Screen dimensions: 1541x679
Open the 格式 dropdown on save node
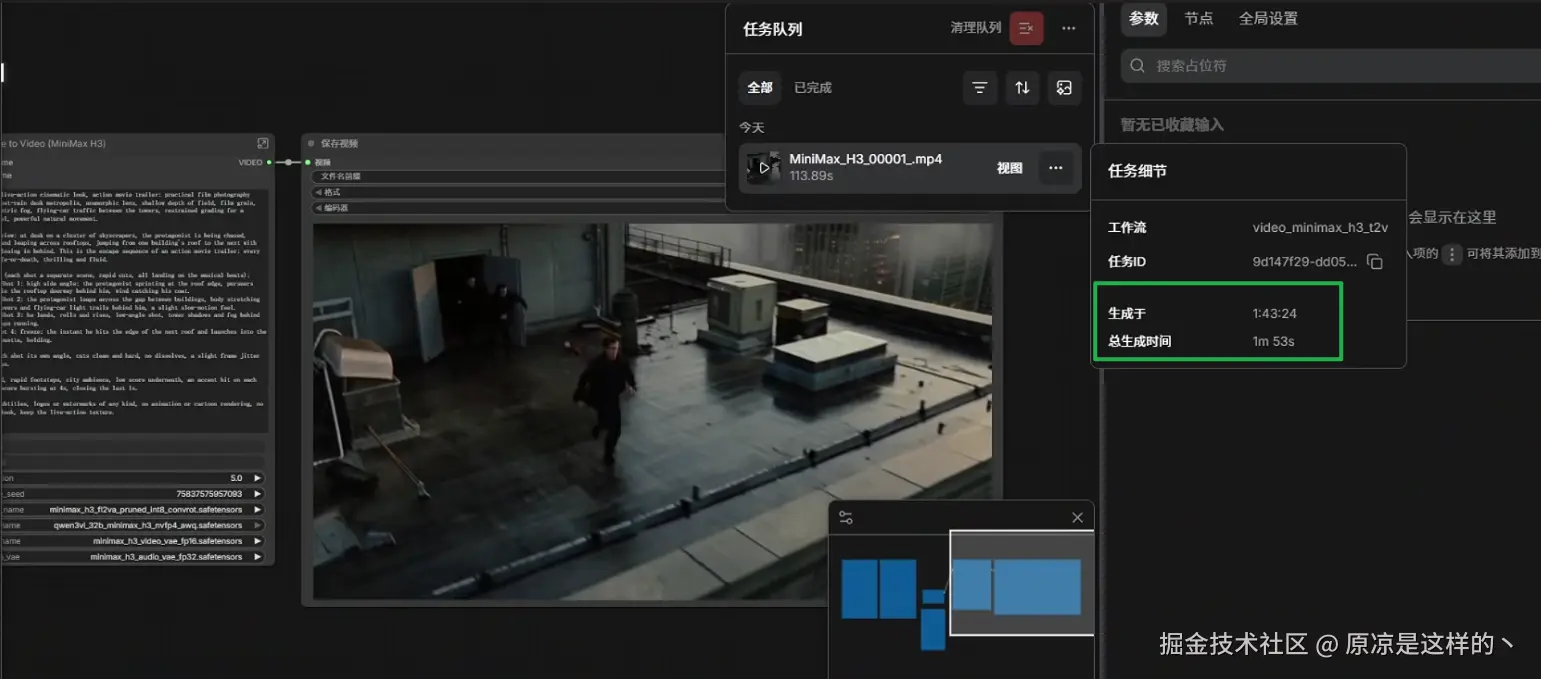point(517,192)
